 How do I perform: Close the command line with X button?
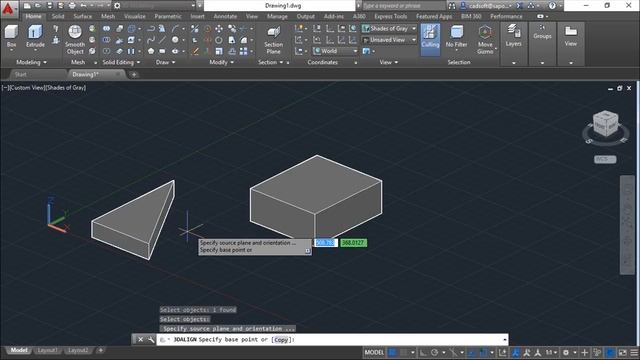[140, 340]
